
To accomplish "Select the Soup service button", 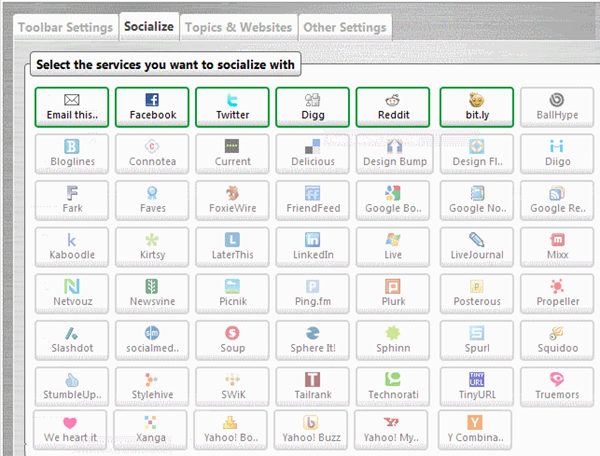I will [x=233, y=340].
